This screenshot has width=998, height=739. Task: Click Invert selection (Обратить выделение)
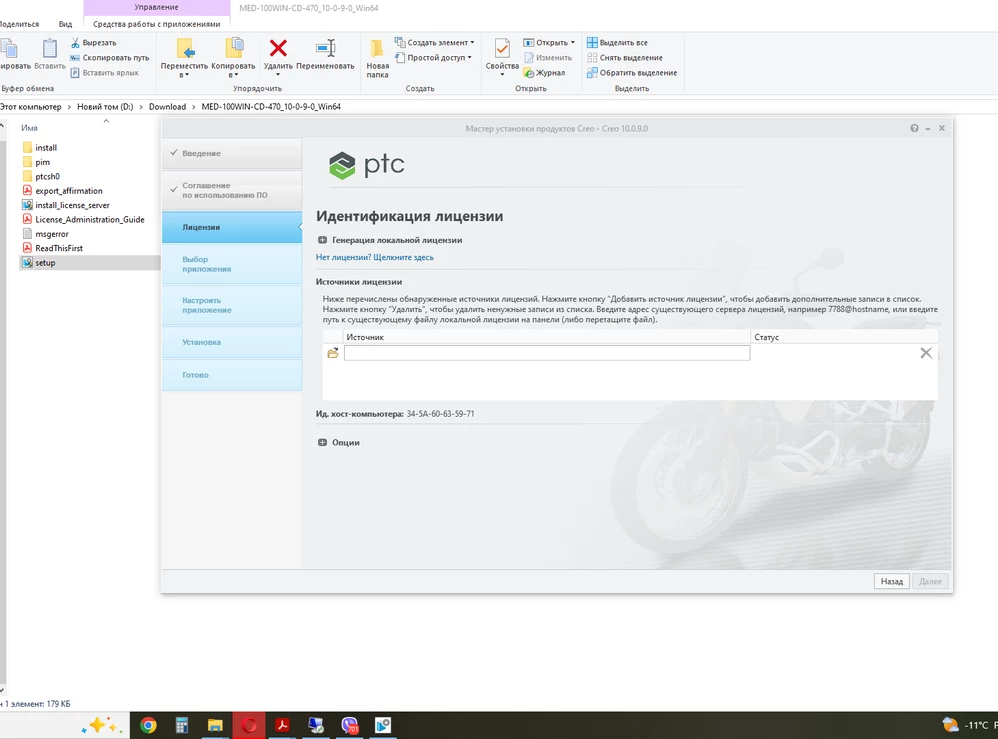(632, 73)
